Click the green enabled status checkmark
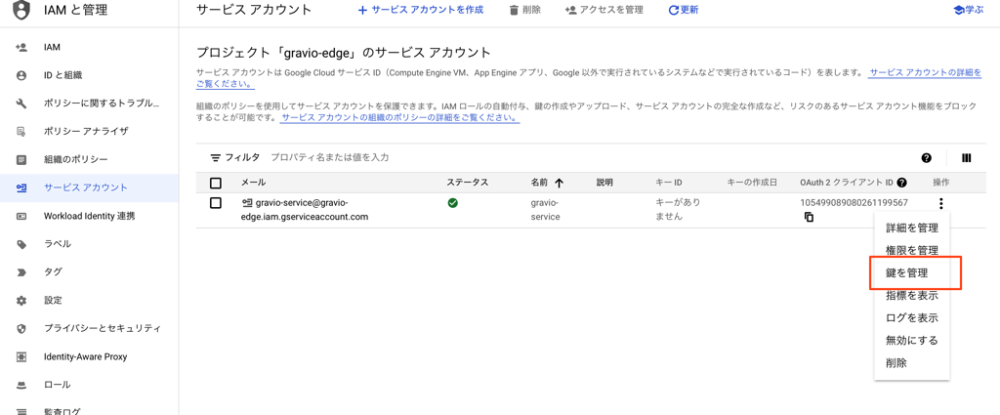 pyautogui.click(x=452, y=203)
